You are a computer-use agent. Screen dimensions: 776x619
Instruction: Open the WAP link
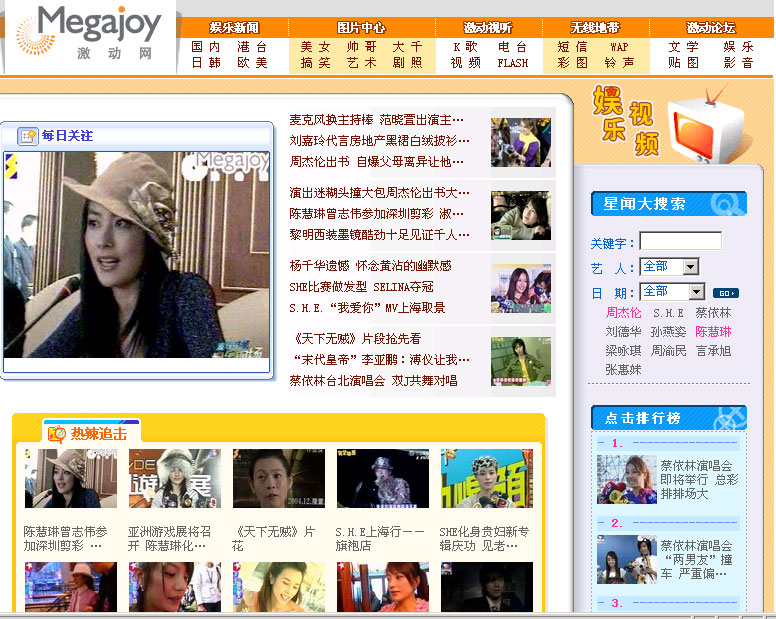point(619,47)
